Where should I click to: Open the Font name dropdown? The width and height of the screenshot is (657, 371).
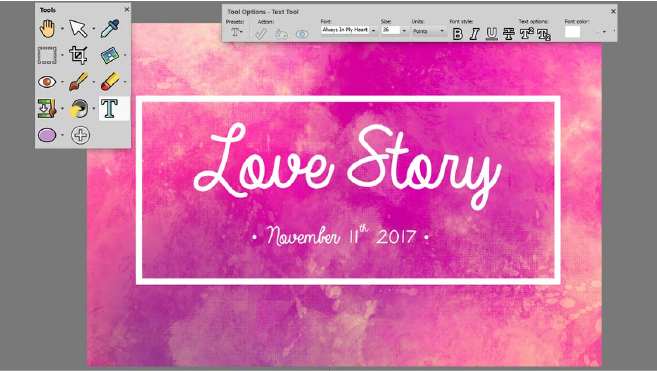(x=373, y=31)
